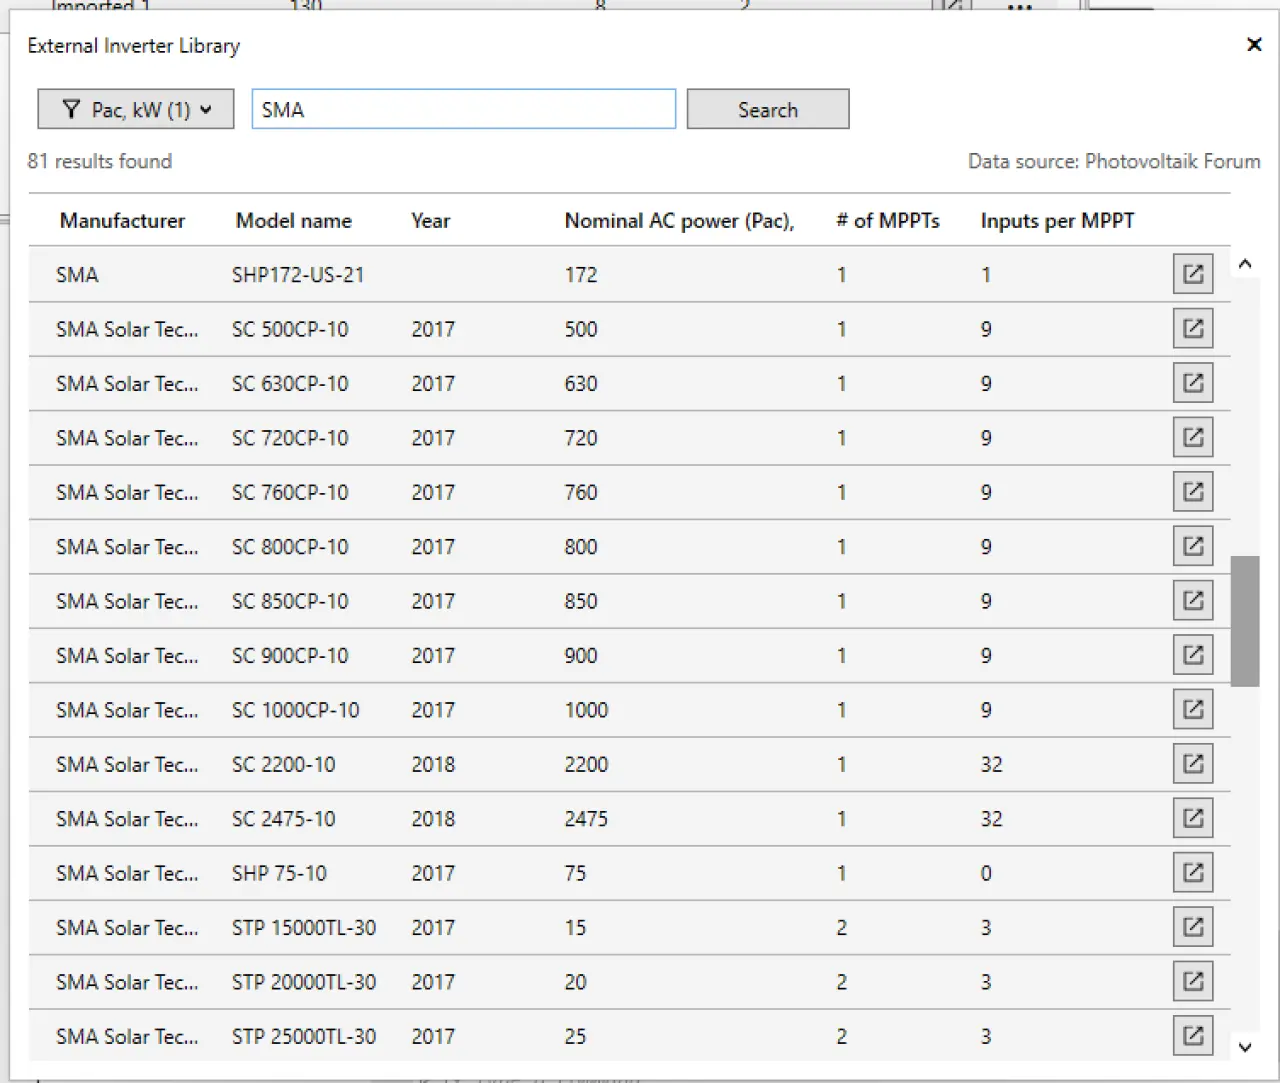This screenshot has height=1083, width=1280.
Task: Expand the Pac, kW filter dropdown
Action: (136, 110)
